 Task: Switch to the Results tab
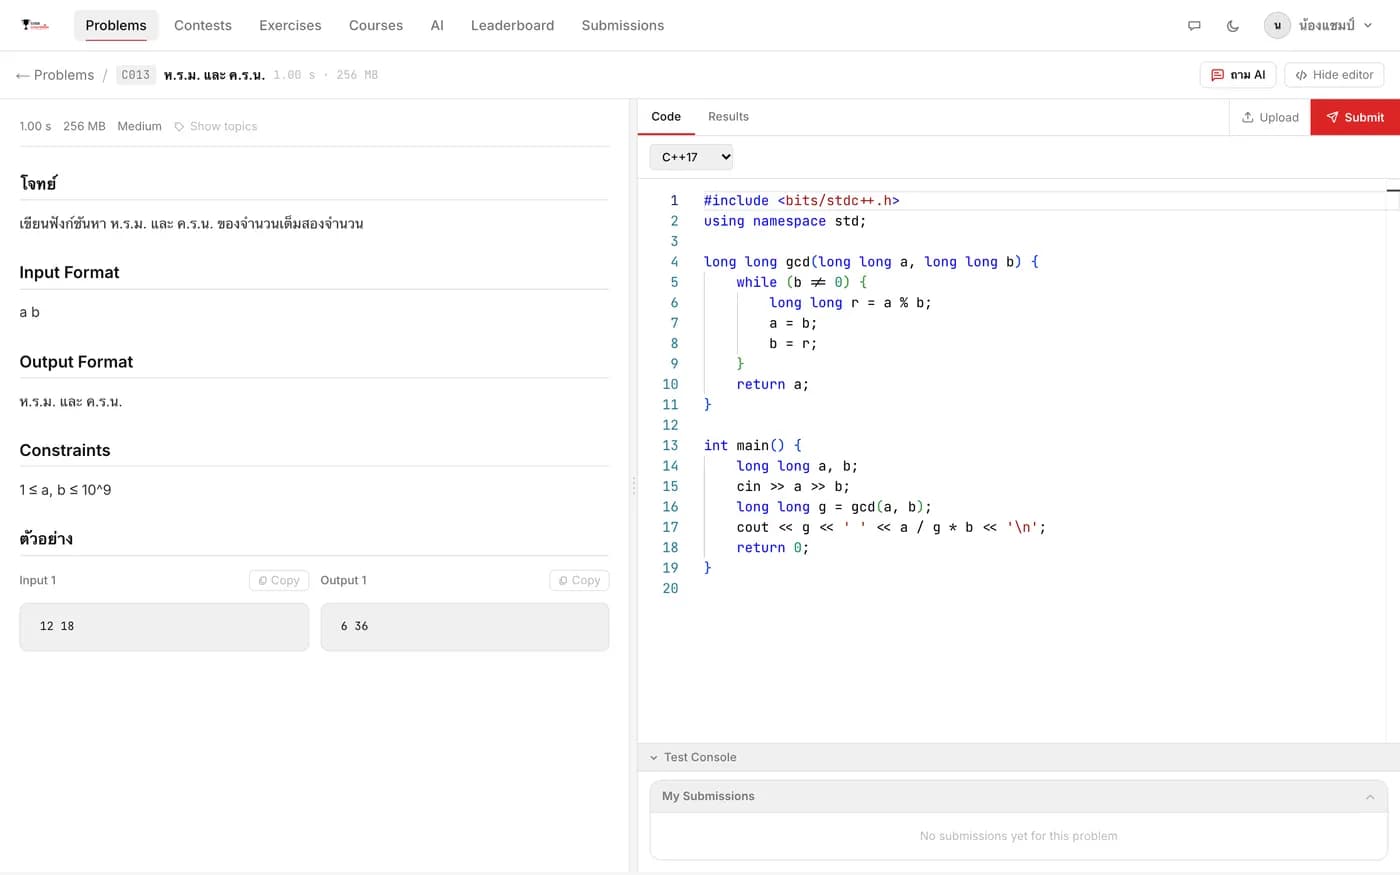point(728,117)
